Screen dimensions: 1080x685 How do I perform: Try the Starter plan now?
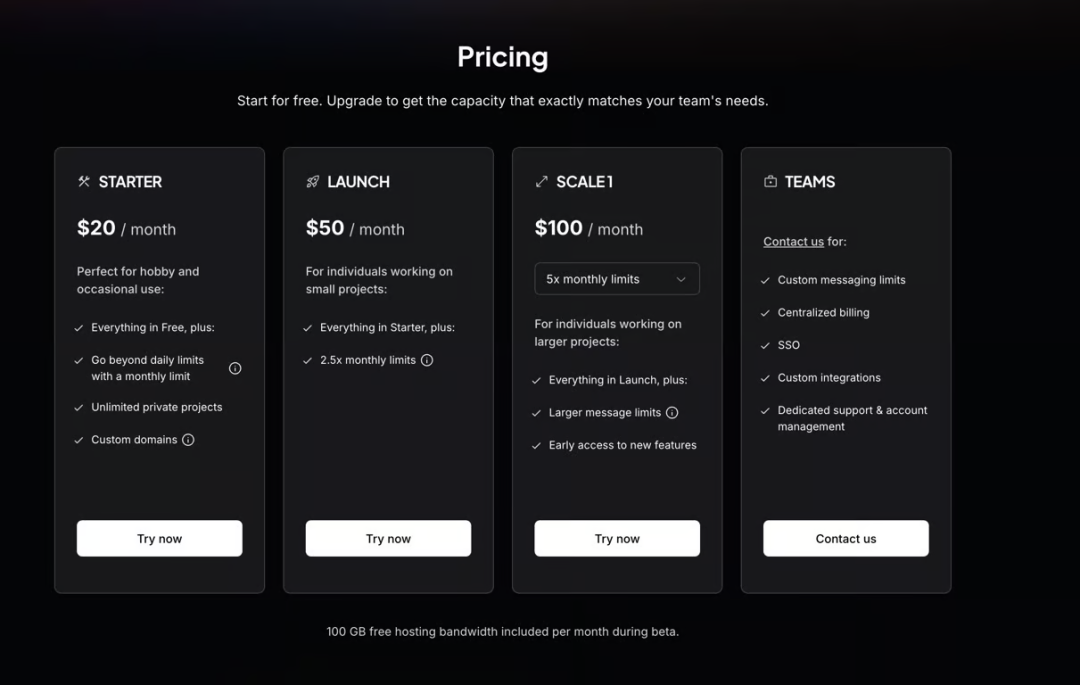click(x=159, y=538)
